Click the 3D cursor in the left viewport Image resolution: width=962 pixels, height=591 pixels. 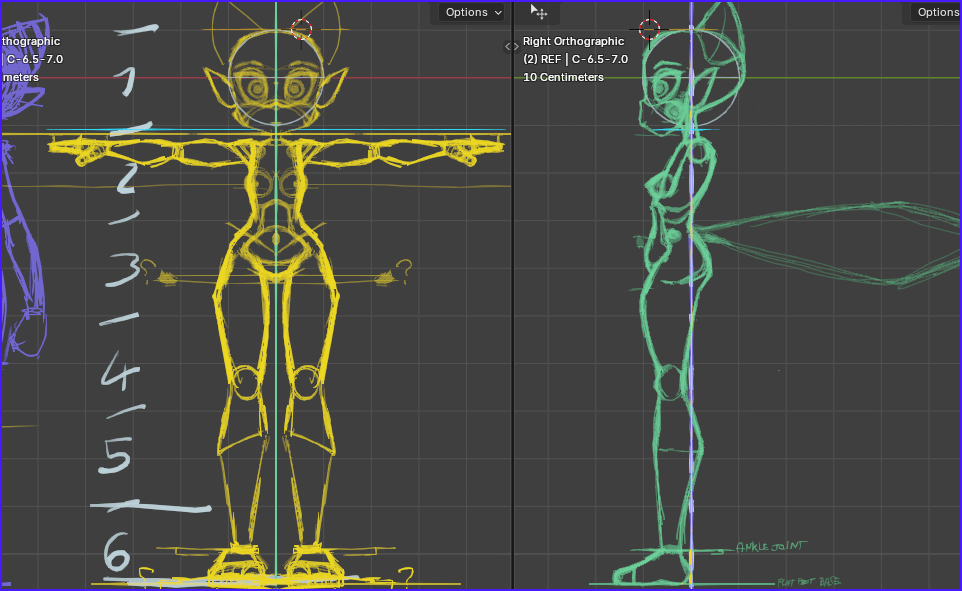[301, 29]
